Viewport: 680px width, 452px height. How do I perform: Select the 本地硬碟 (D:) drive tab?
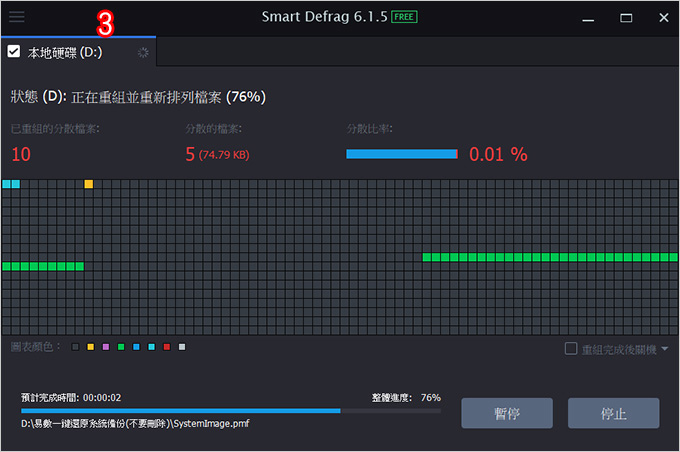click(x=78, y=52)
